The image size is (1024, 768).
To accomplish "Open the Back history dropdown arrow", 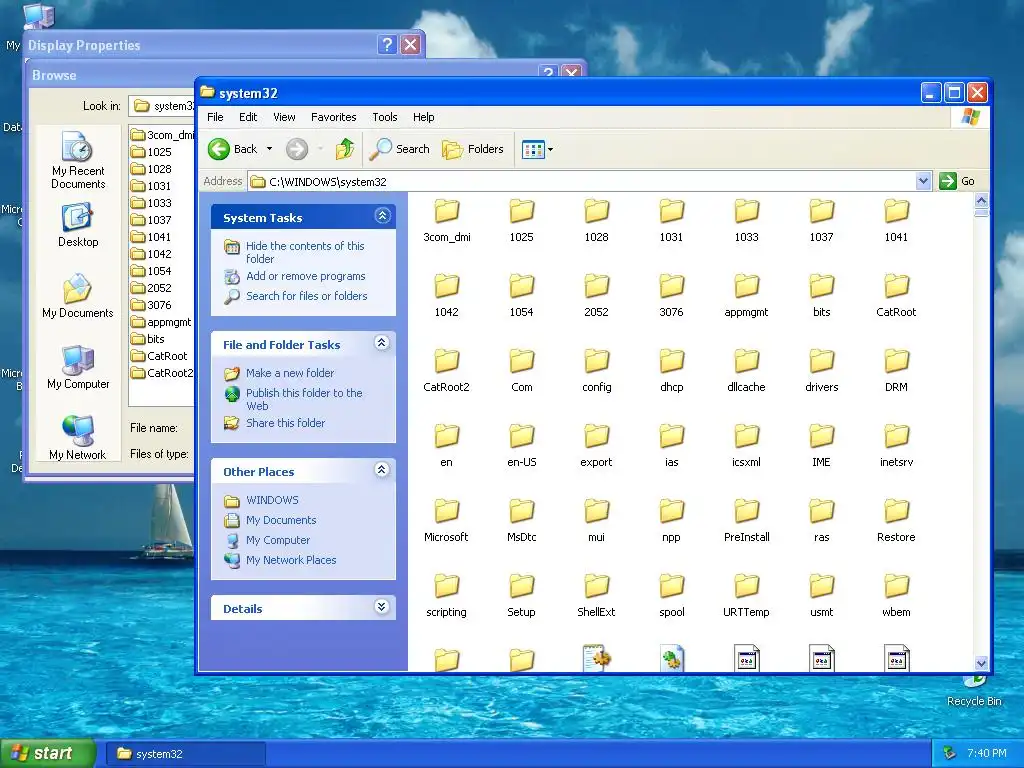I will tap(269, 149).
